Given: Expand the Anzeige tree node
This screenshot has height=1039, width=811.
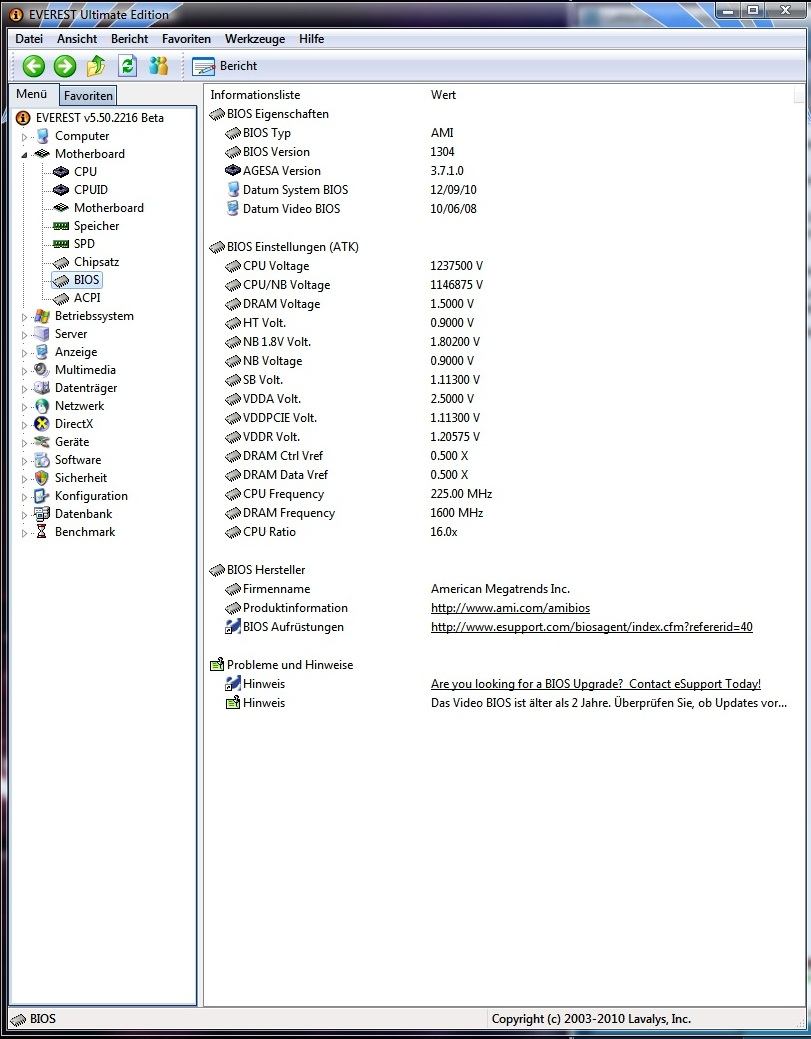Looking at the screenshot, I should [25, 353].
